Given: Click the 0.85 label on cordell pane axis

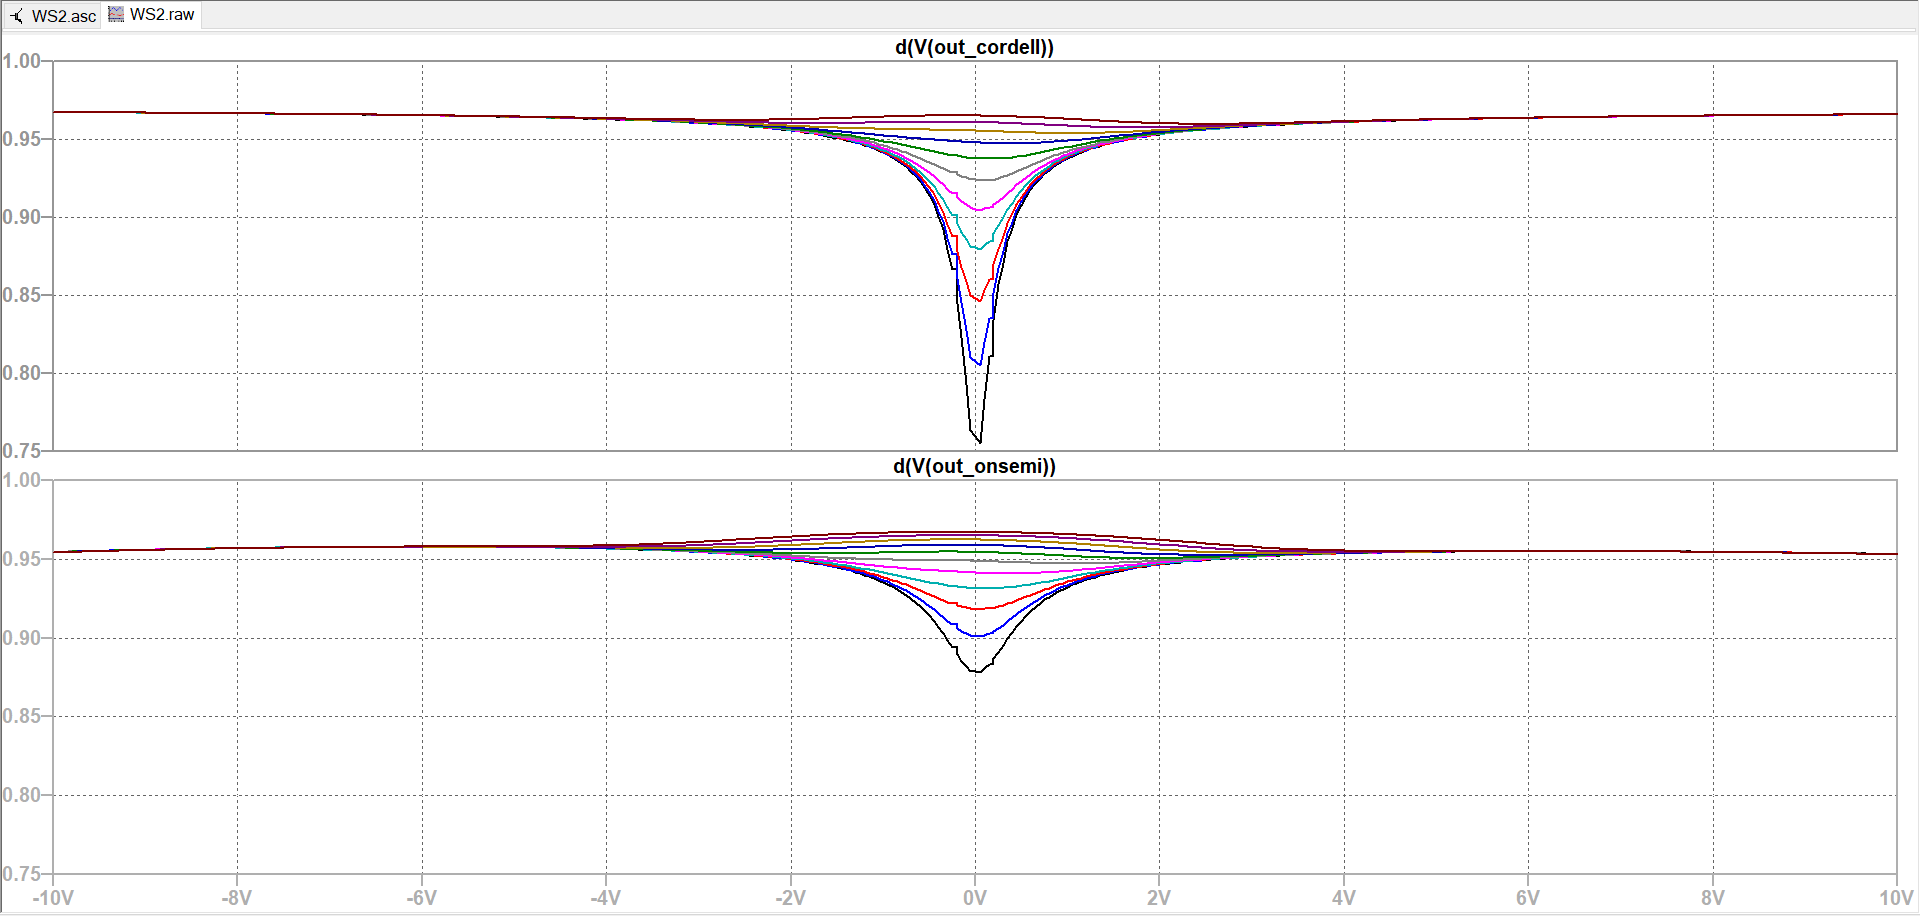Looking at the screenshot, I should click(22, 295).
